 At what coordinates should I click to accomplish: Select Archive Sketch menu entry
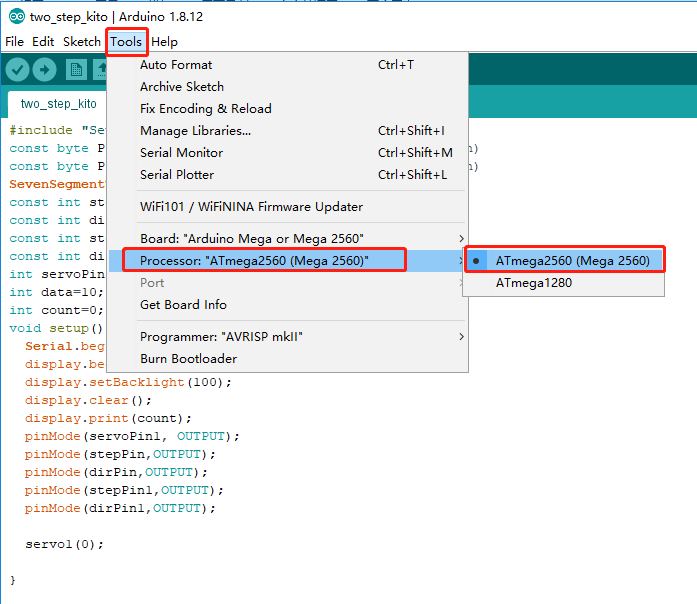(x=288, y=87)
